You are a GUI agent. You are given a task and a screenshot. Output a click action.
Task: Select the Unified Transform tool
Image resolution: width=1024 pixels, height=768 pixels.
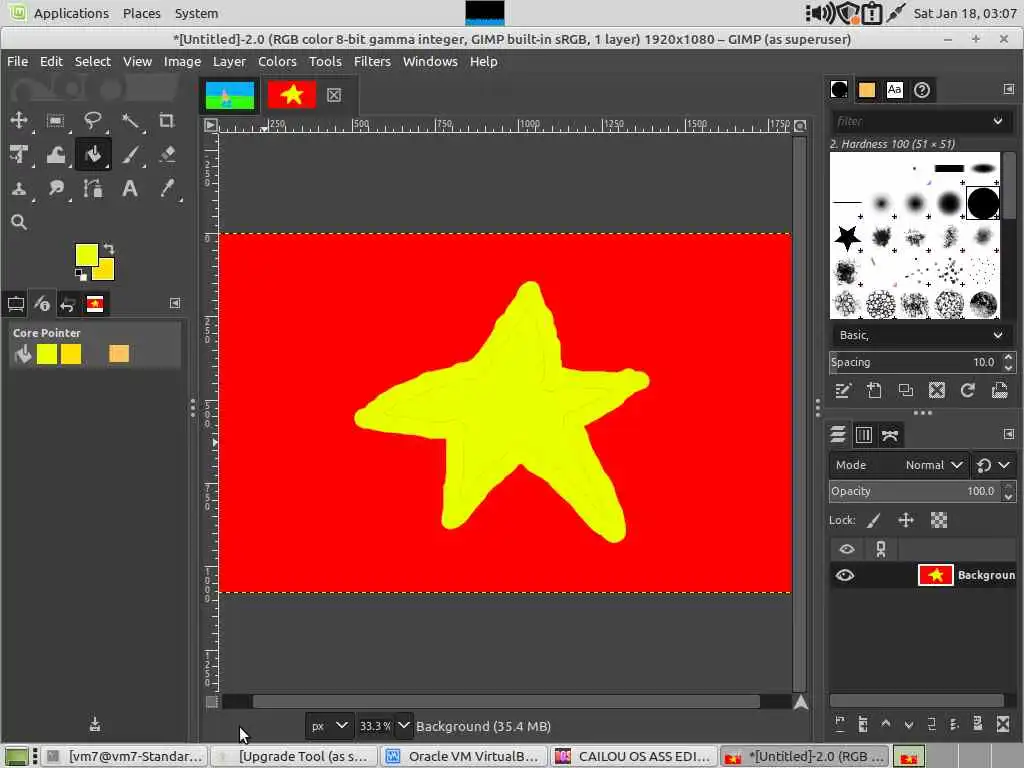tap(19, 155)
